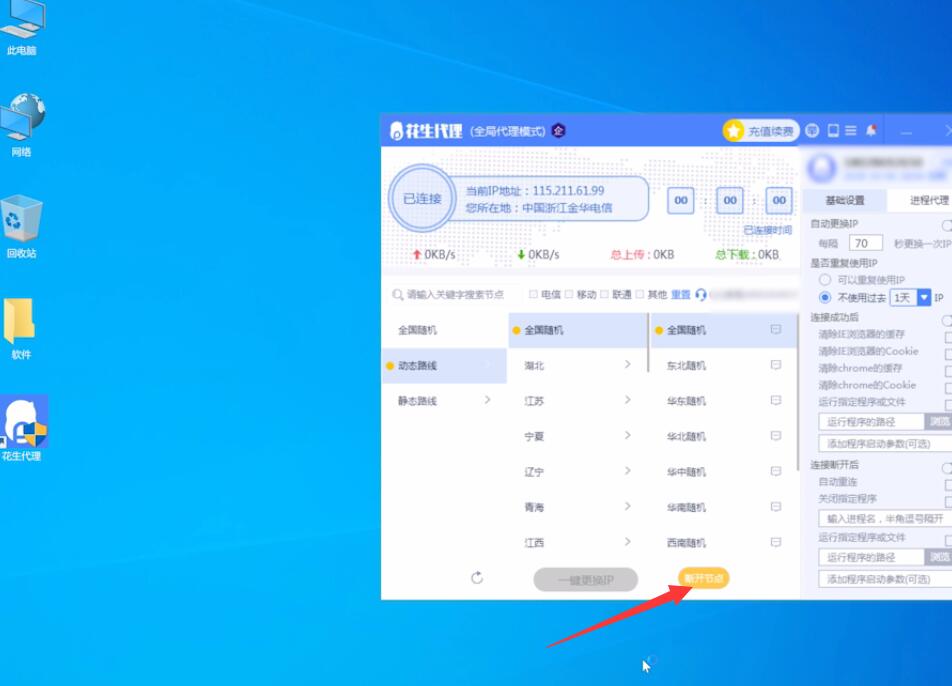Expand the 动态路线 chevron
The image size is (952, 686).
488,365
